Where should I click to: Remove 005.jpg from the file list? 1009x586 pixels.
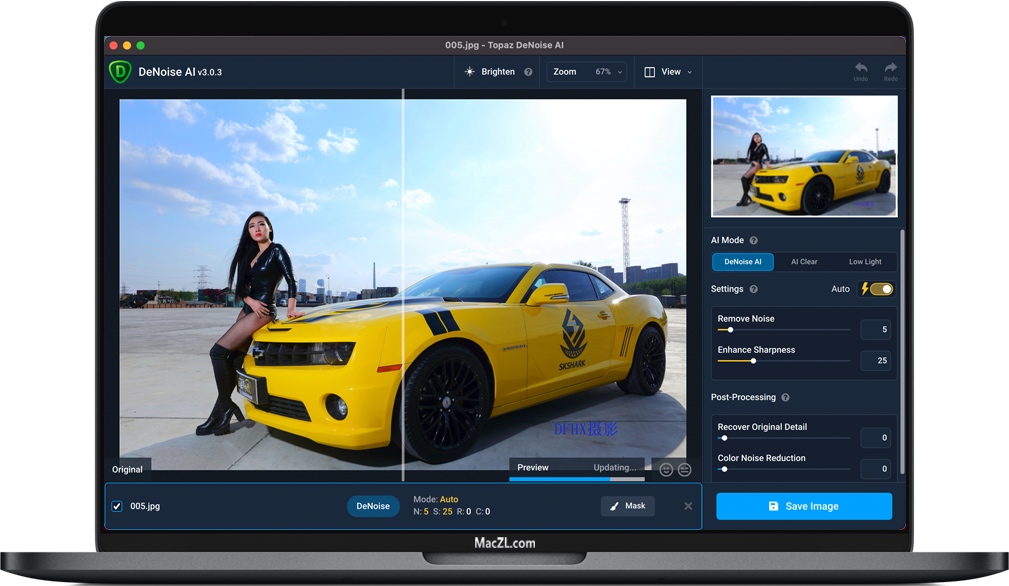click(x=688, y=506)
